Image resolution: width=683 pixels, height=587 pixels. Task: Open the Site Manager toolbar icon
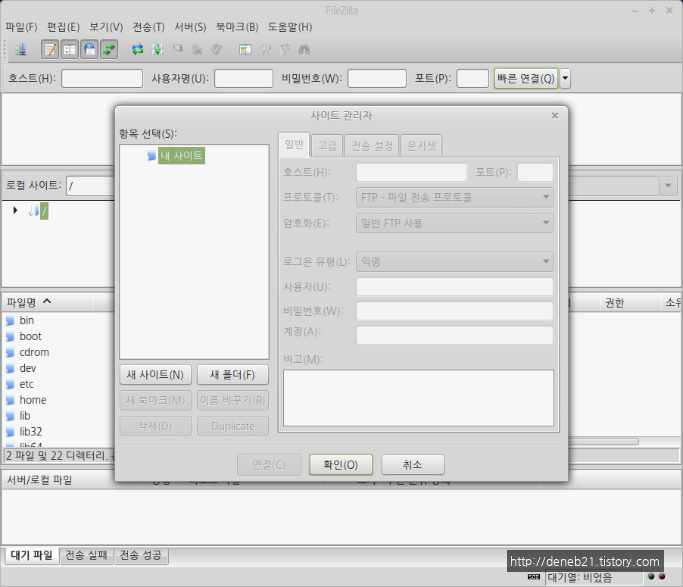[20, 49]
